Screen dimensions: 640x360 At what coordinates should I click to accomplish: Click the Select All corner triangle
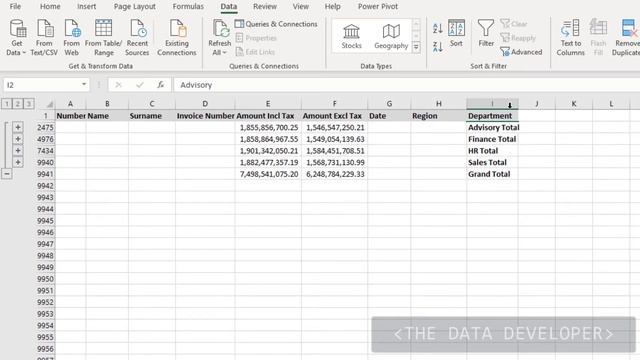[x=49, y=104]
